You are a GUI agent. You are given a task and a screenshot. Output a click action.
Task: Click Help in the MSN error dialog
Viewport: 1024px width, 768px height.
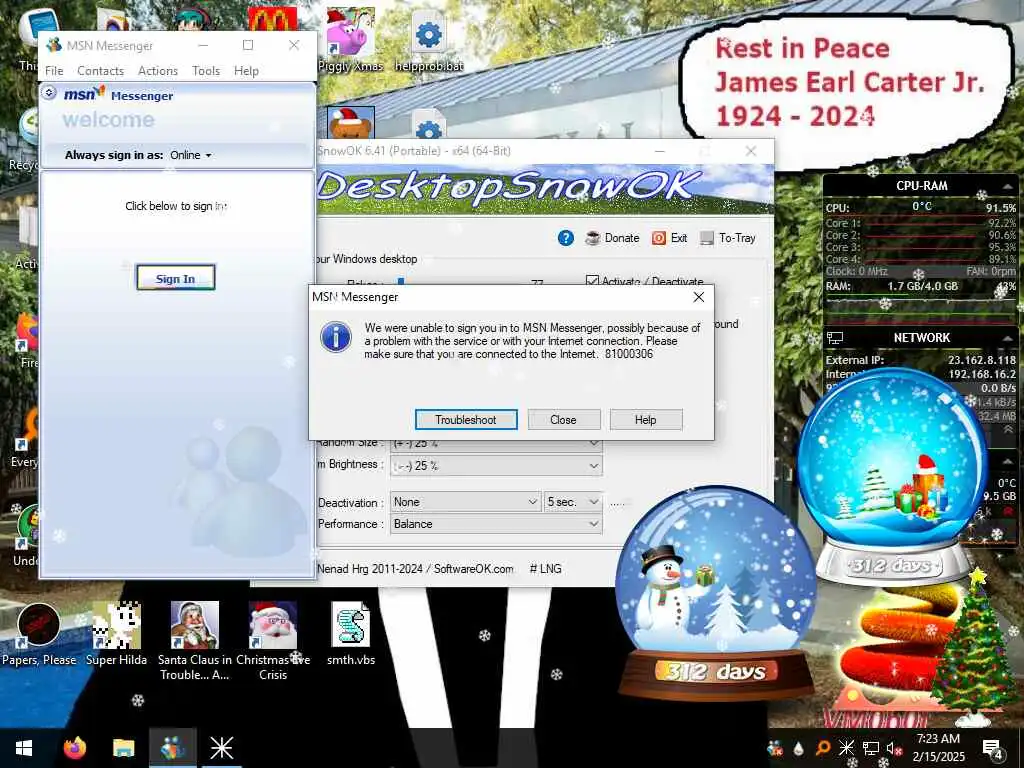click(x=646, y=419)
